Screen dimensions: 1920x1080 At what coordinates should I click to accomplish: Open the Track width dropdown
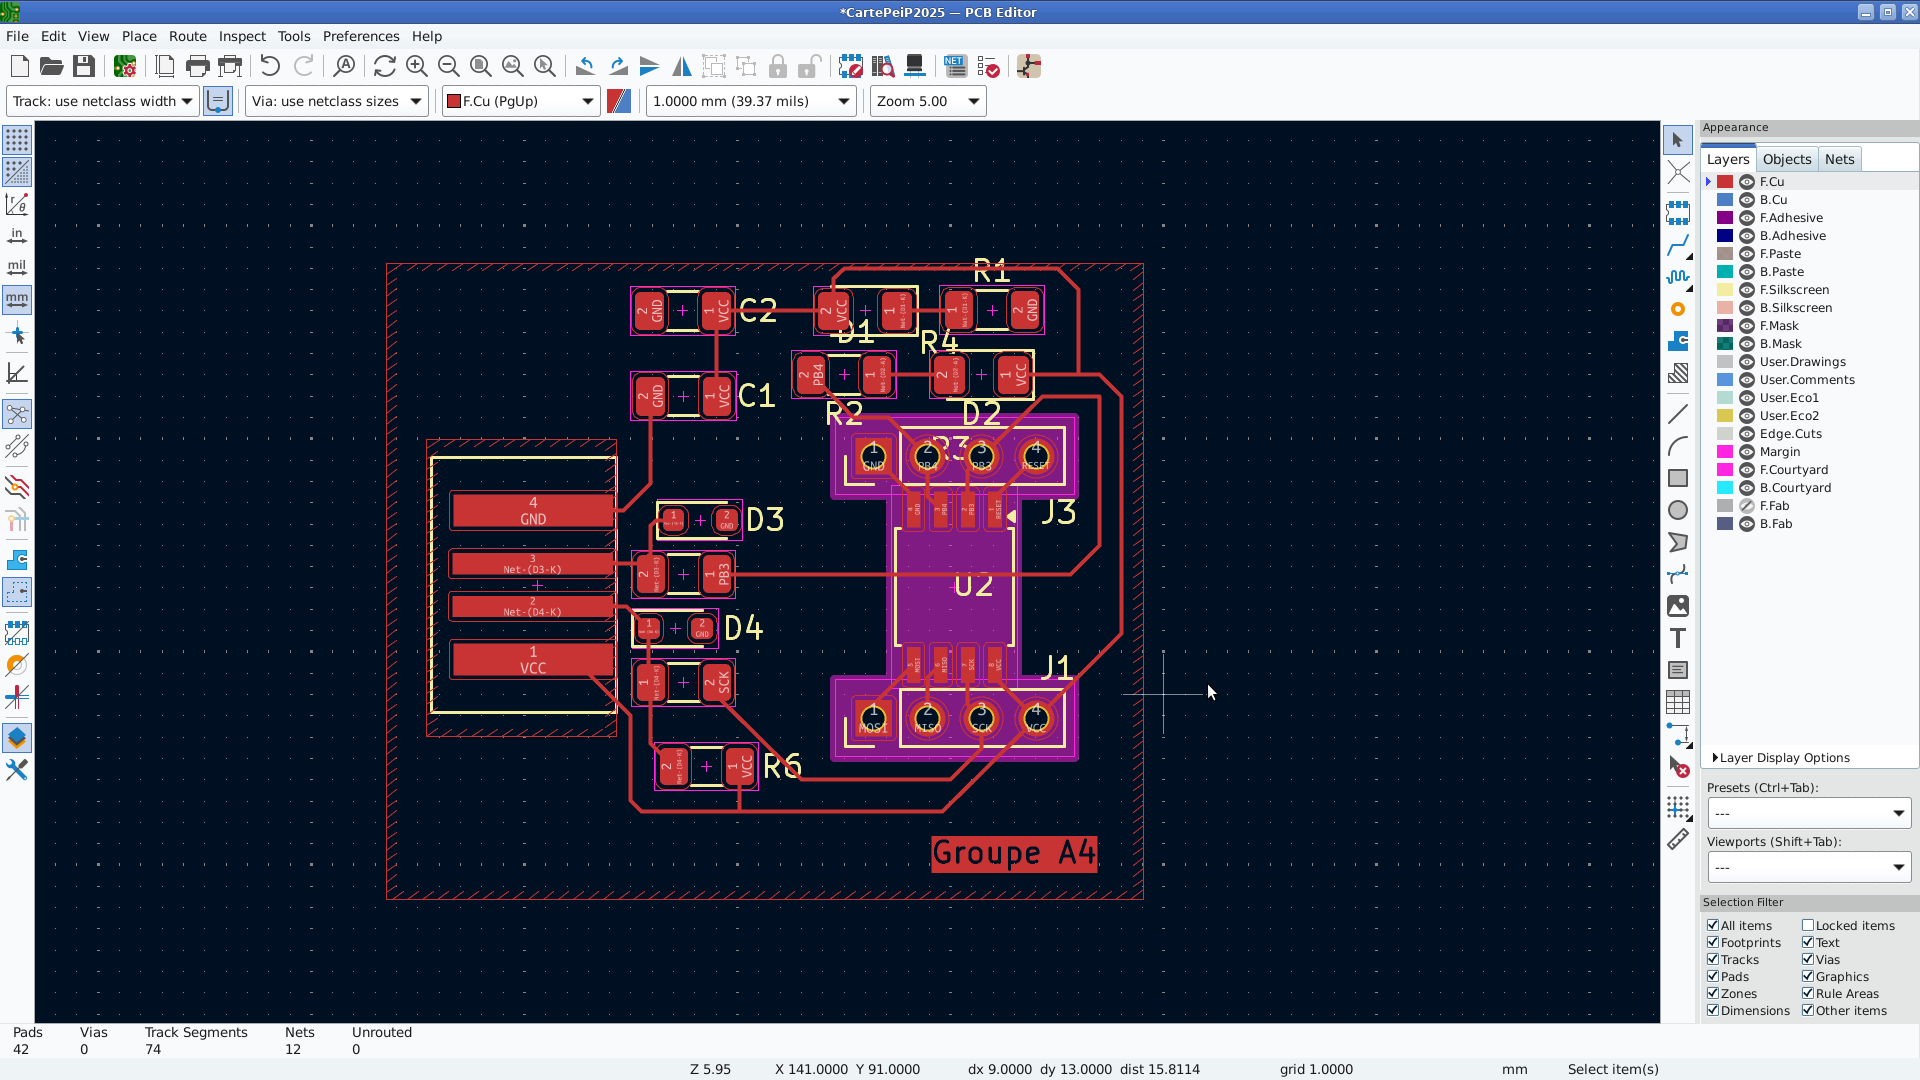point(103,101)
